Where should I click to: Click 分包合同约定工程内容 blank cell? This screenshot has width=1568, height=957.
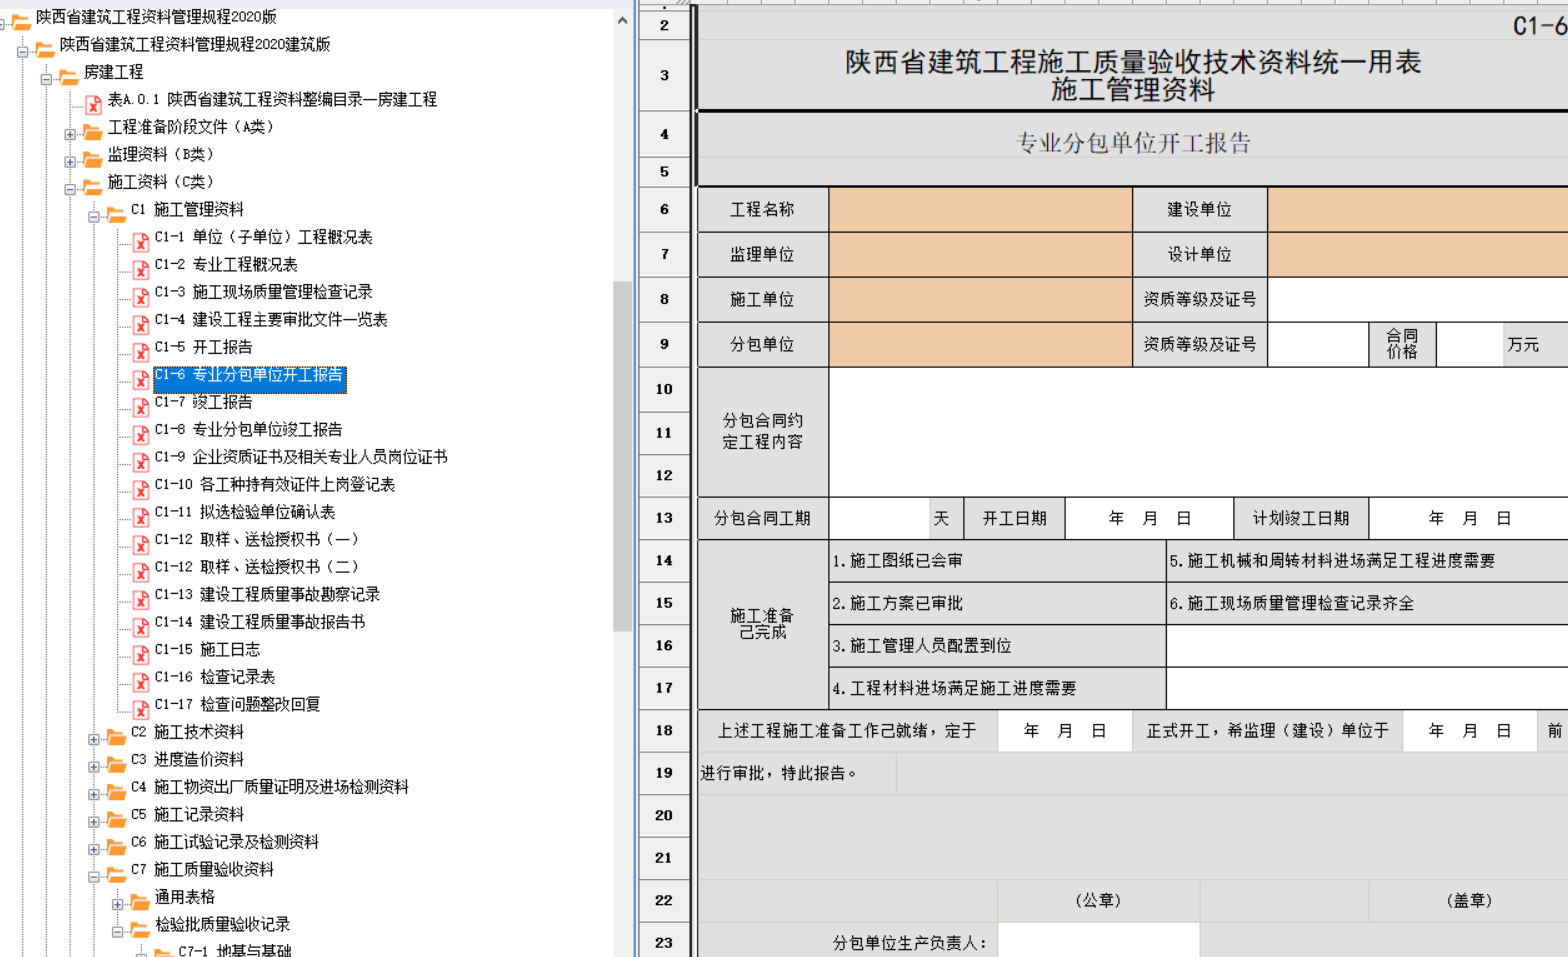1198,432
